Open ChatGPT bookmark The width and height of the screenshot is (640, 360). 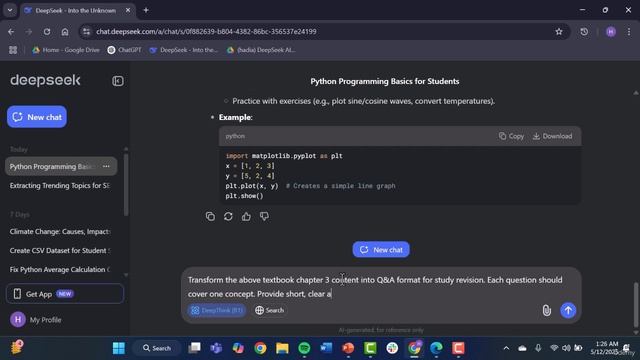[124, 50]
